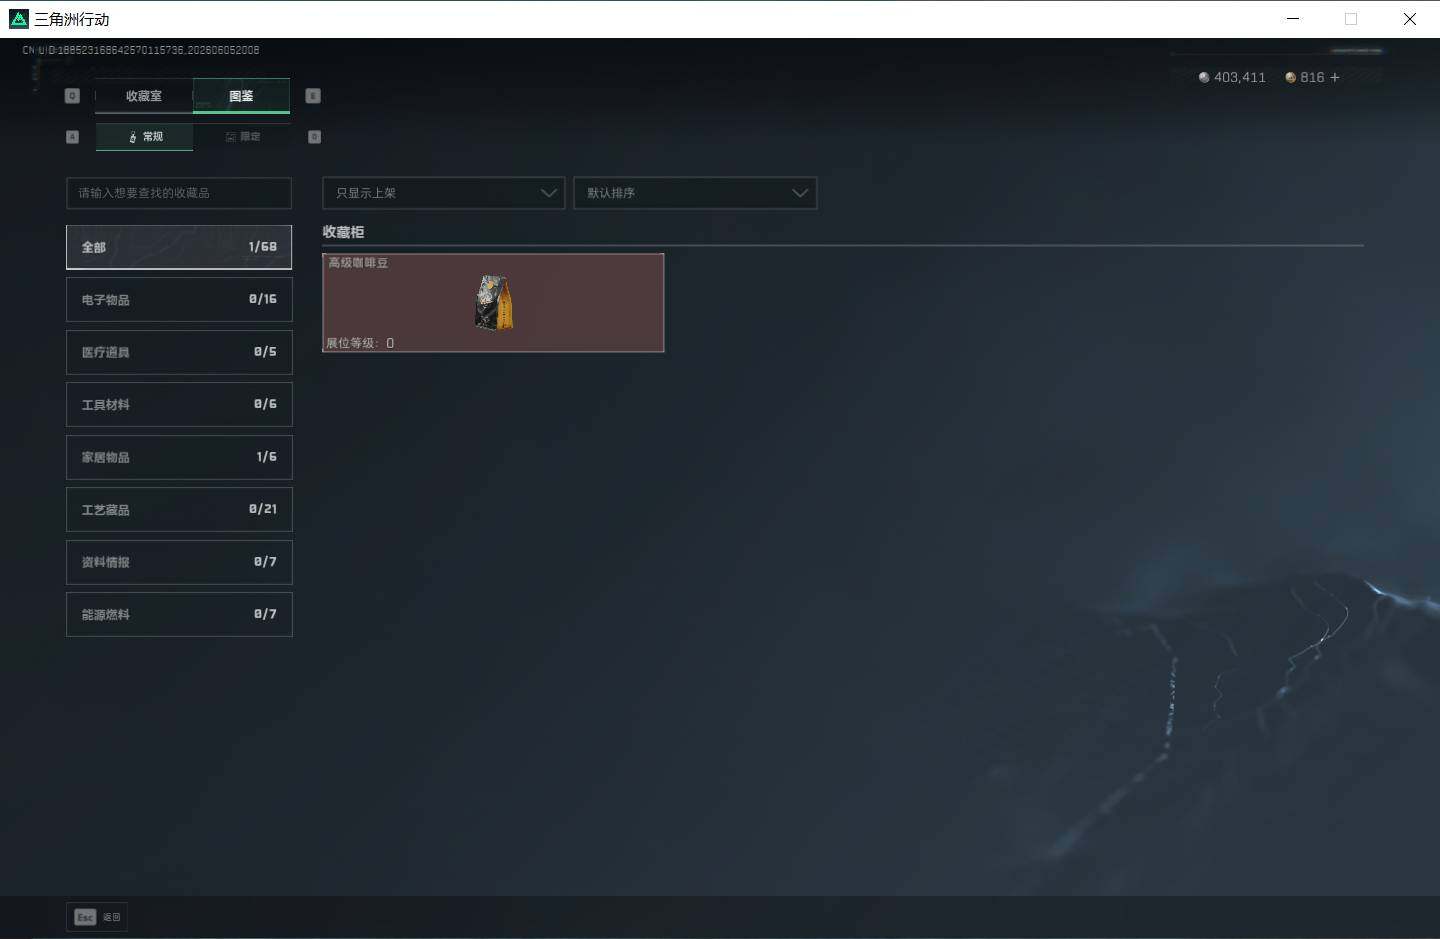Open the 只显示上架 filter dropdown
This screenshot has height=939, width=1440.
point(444,193)
